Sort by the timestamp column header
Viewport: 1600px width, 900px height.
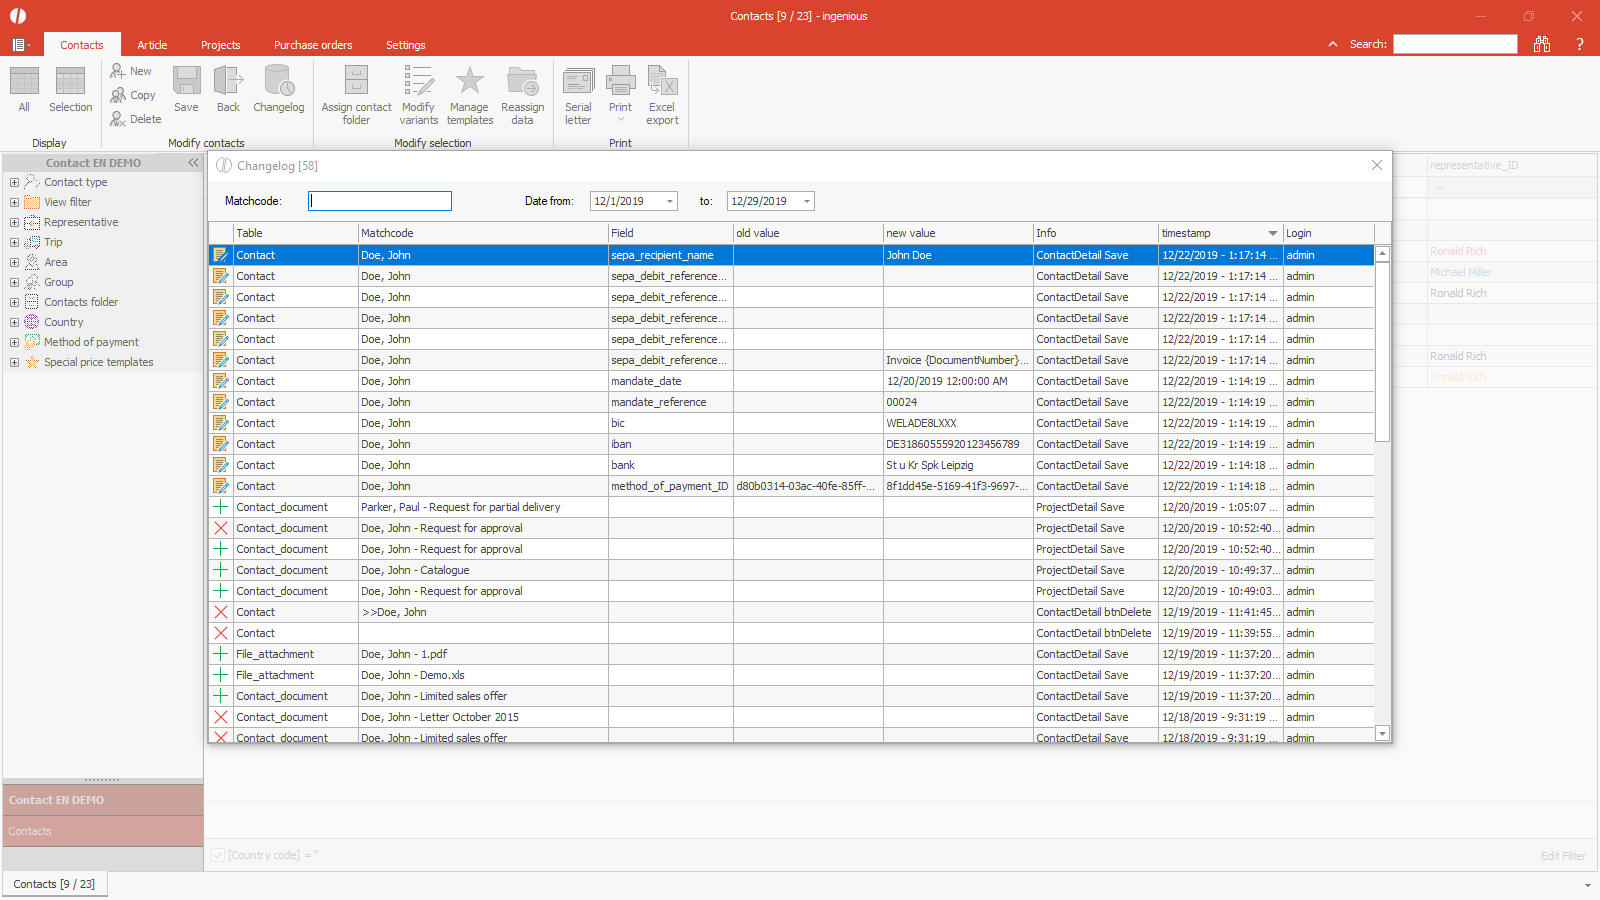(1210, 233)
